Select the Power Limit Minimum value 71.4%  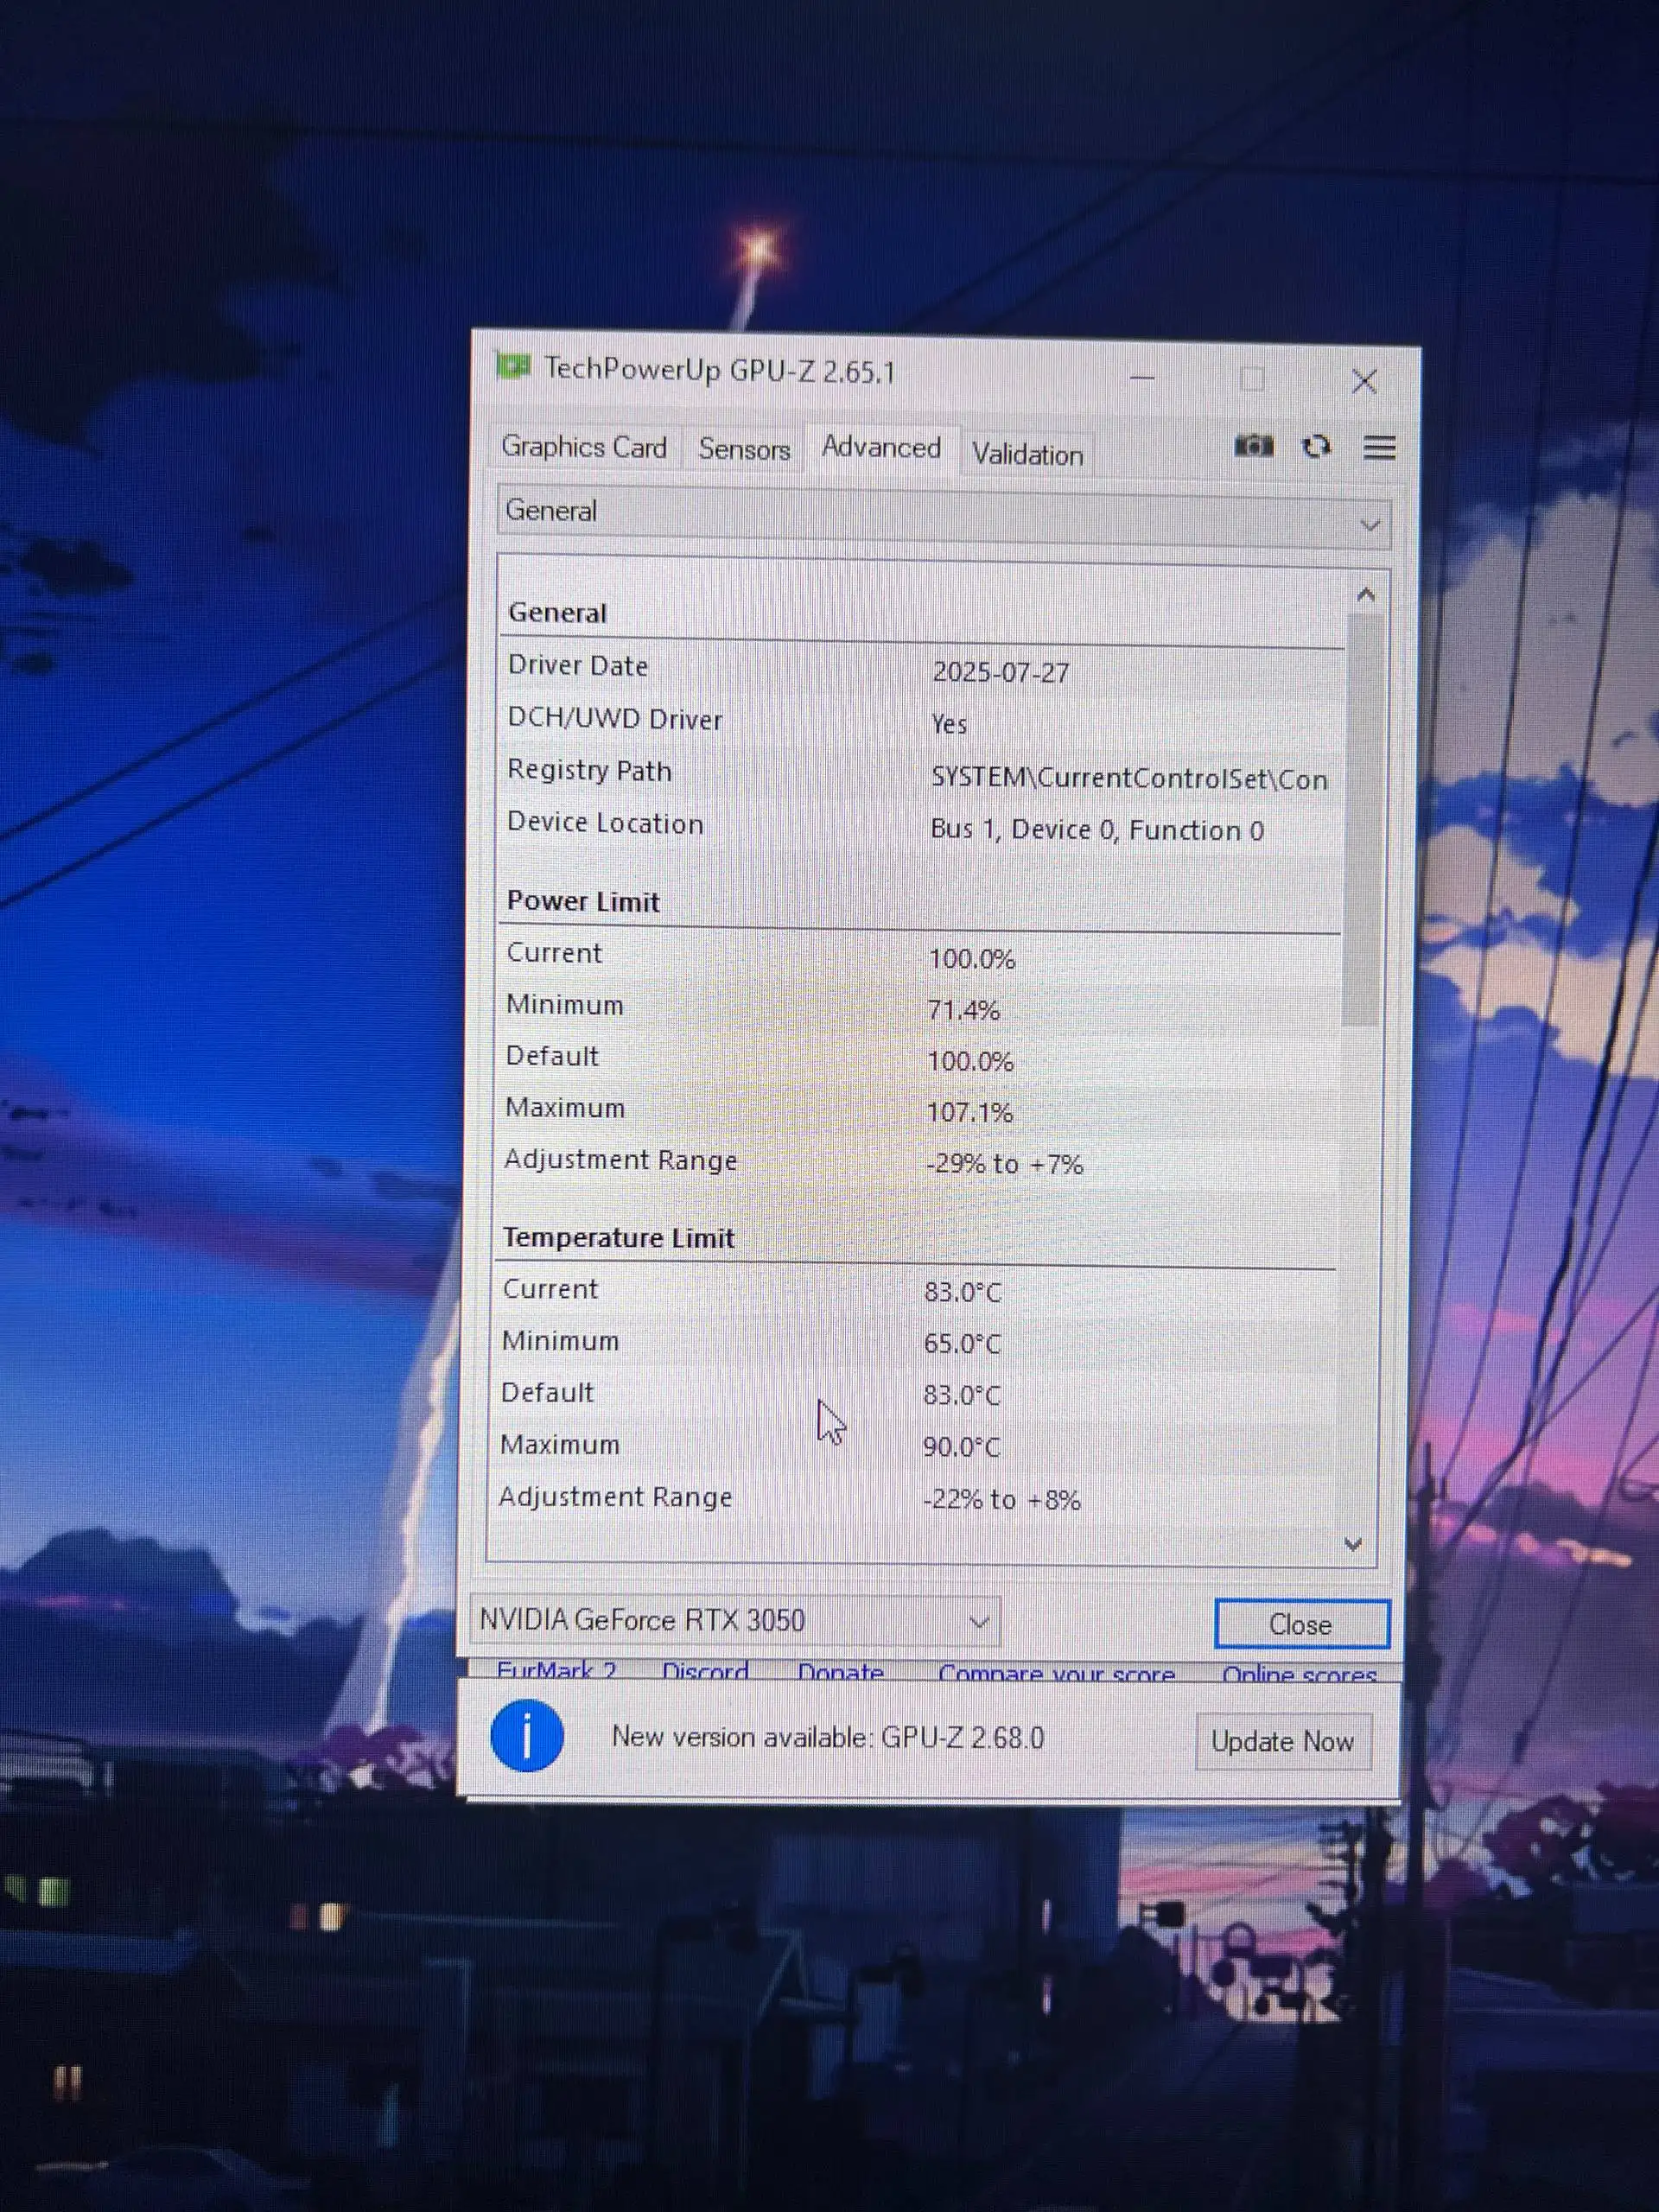tap(963, 1010)
